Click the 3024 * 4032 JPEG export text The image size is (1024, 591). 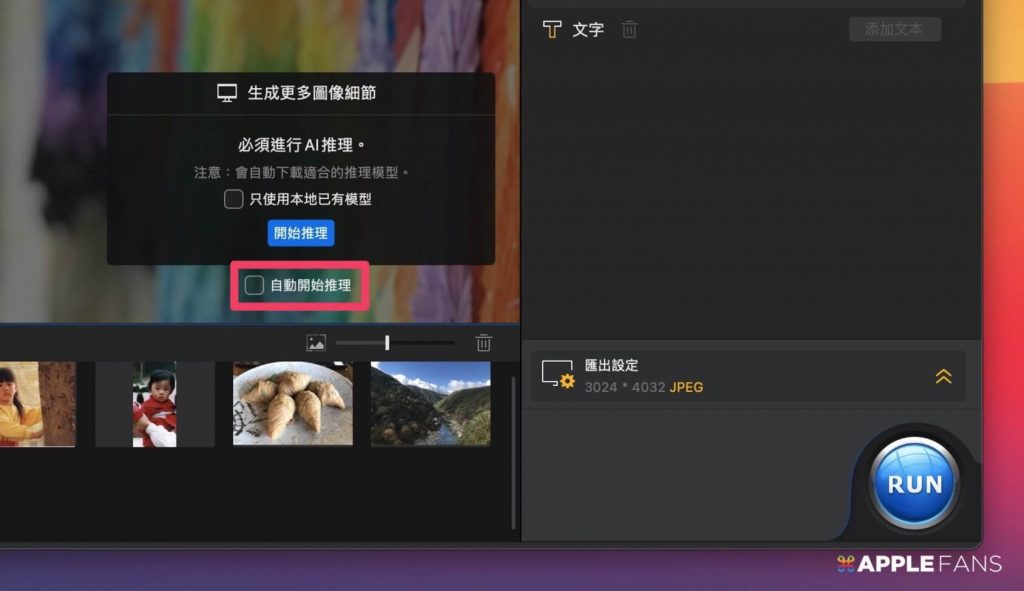[643, 387]
